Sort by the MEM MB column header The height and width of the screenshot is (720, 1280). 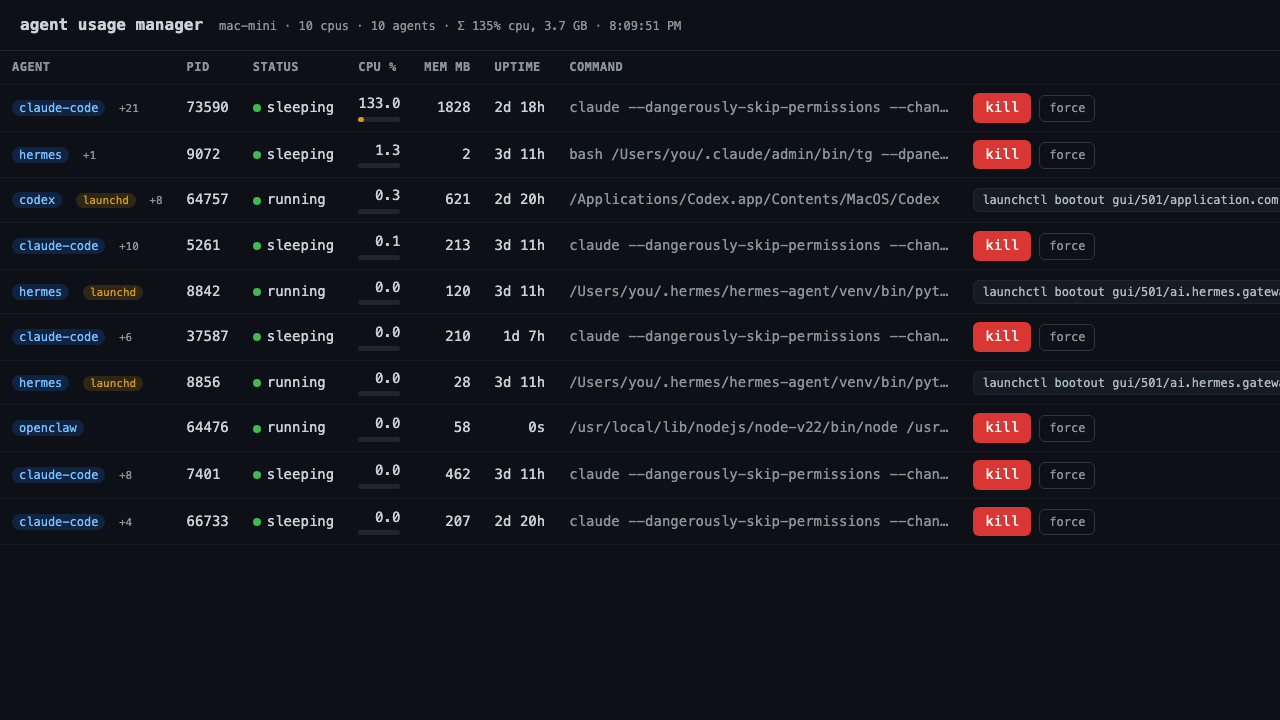447,67
